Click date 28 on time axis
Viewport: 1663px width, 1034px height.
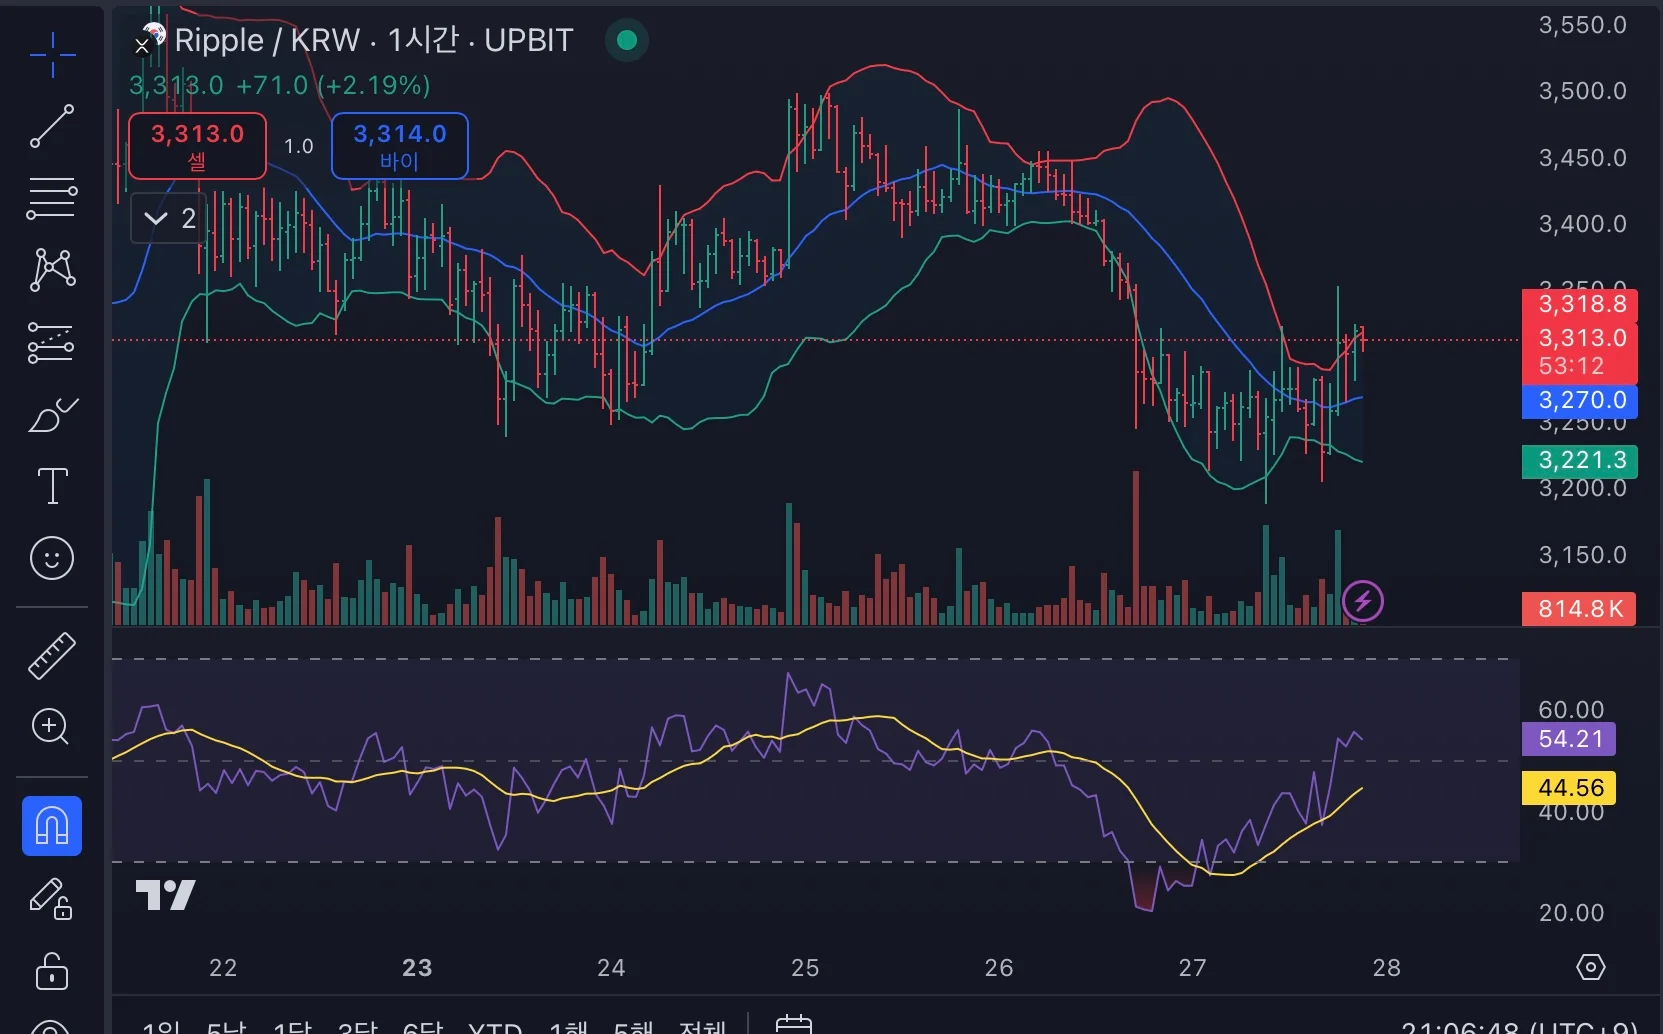[x=1387, y=968]
